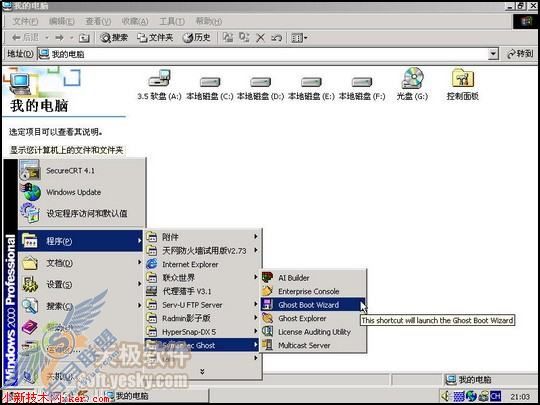Select Multicast Server menu entry

coord(313,345)
